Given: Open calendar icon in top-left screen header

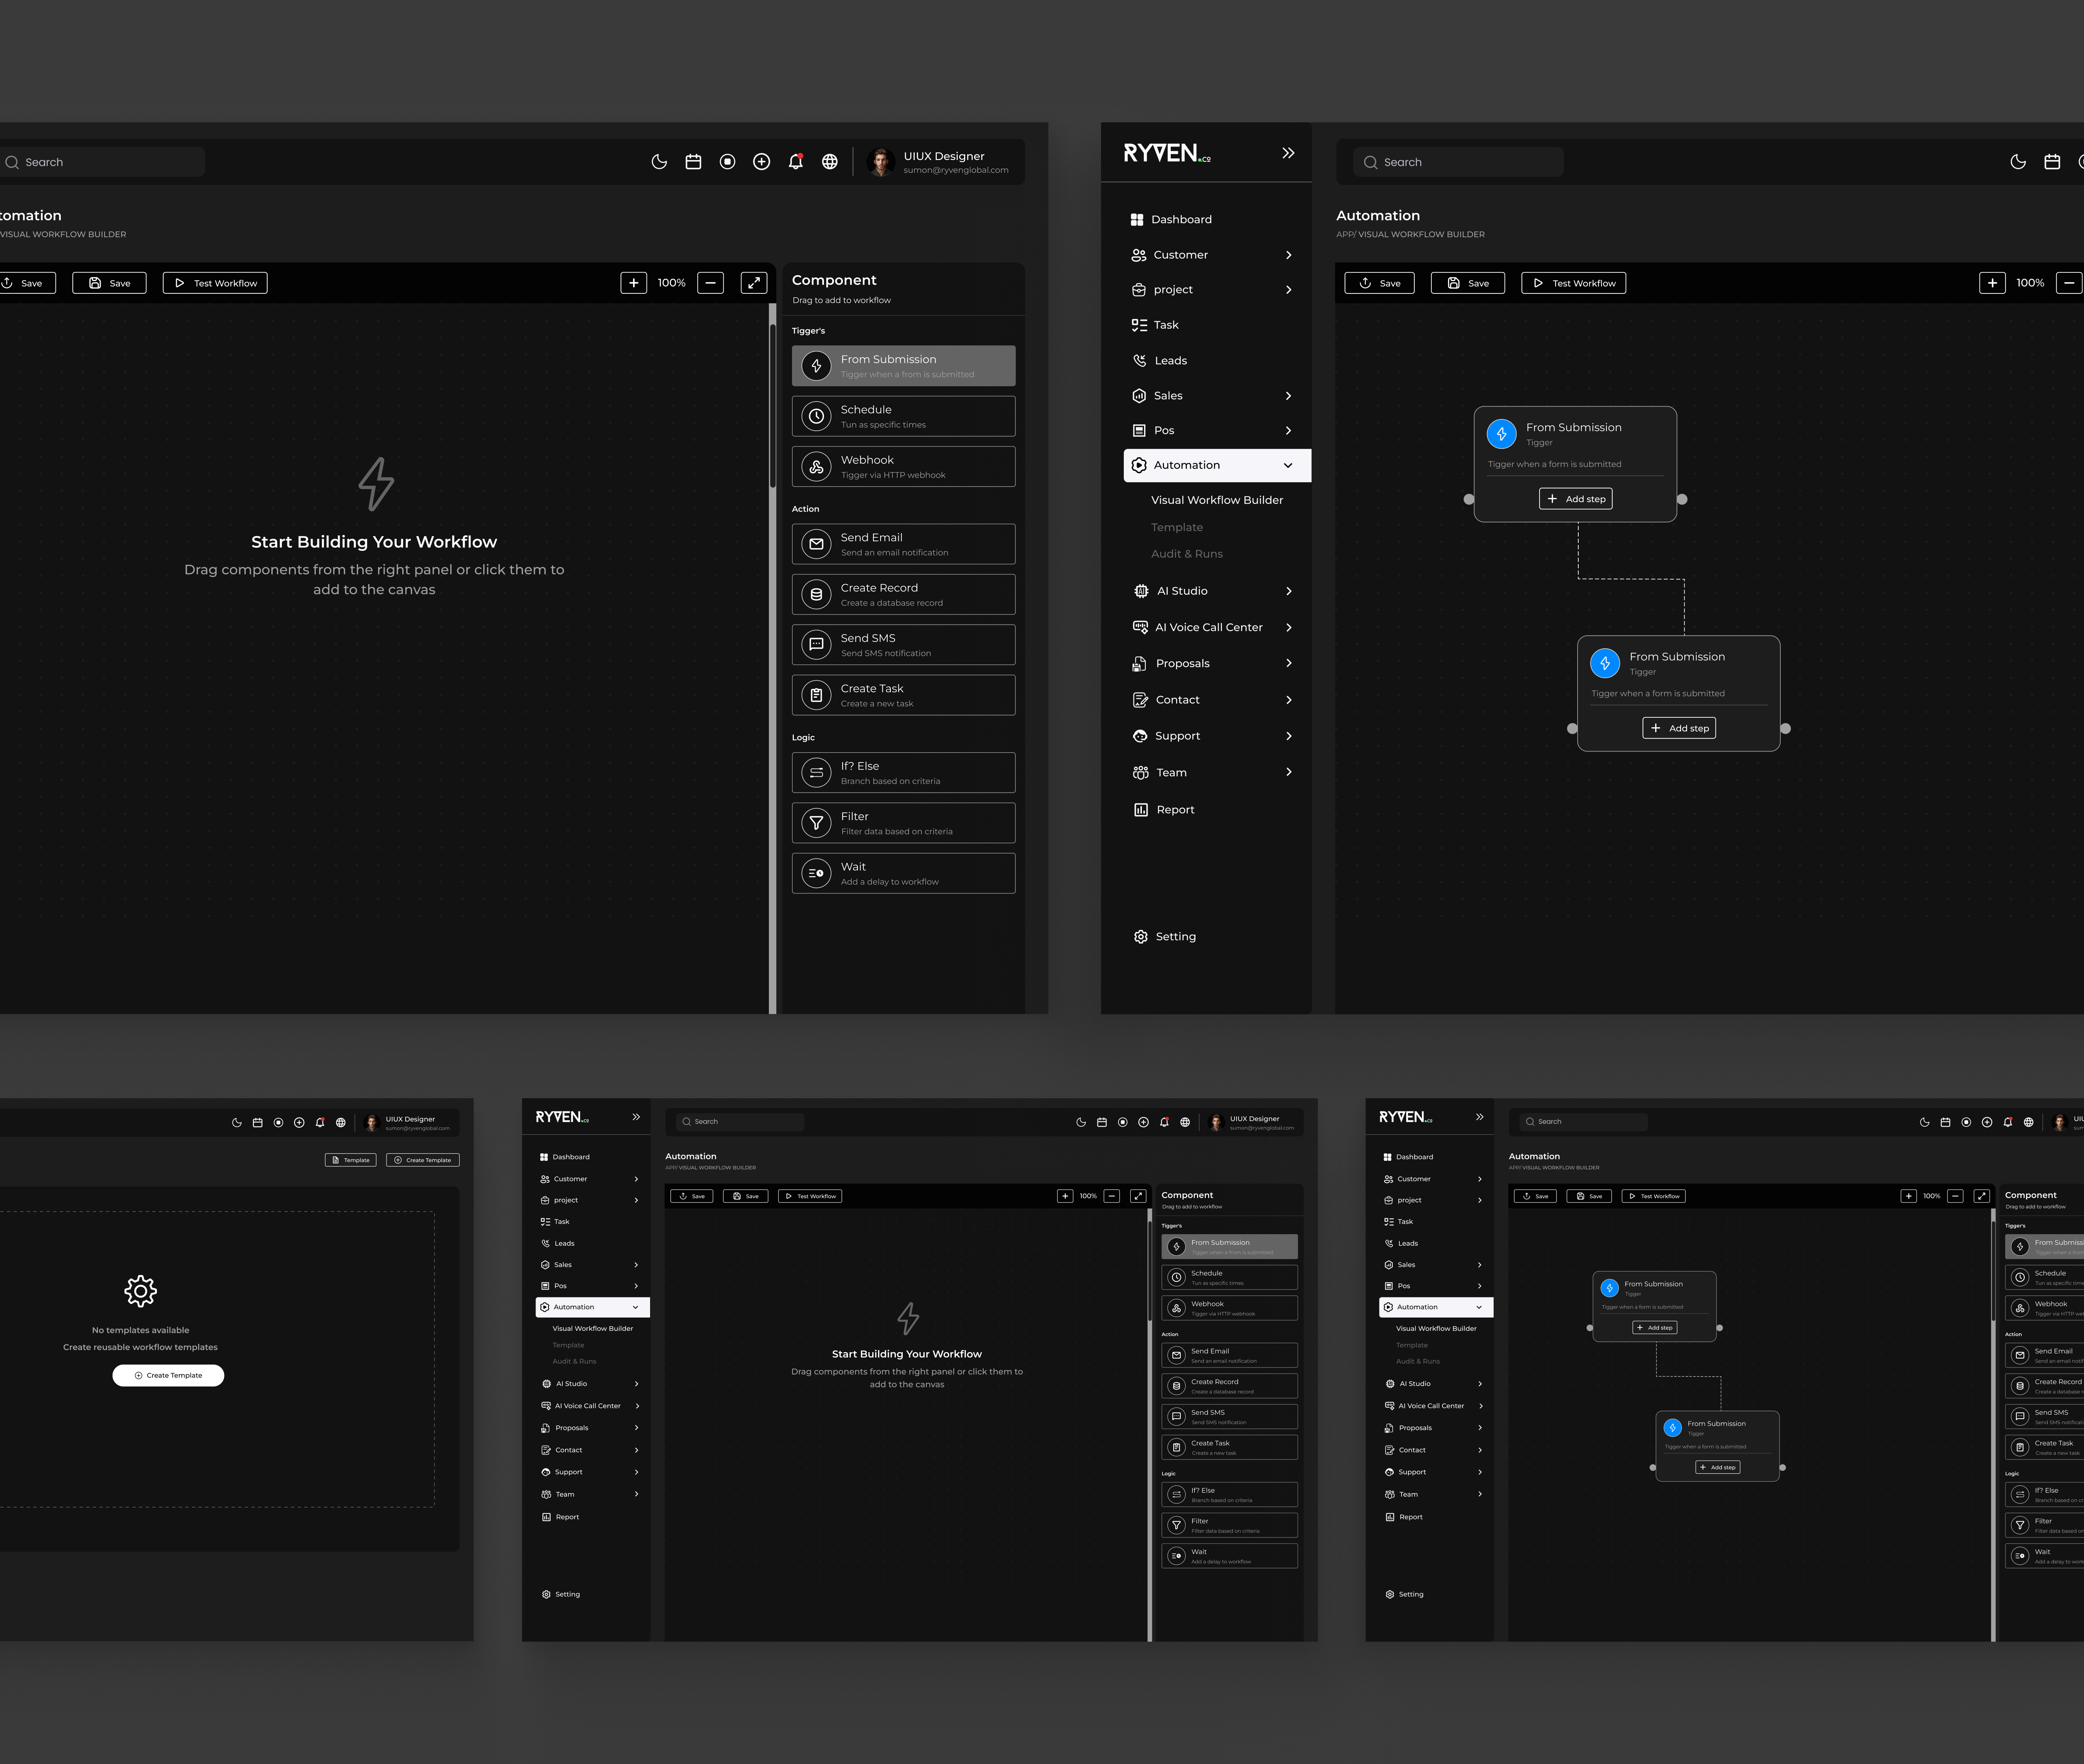Looking at the screenshot, I should [x=693, y=162].
